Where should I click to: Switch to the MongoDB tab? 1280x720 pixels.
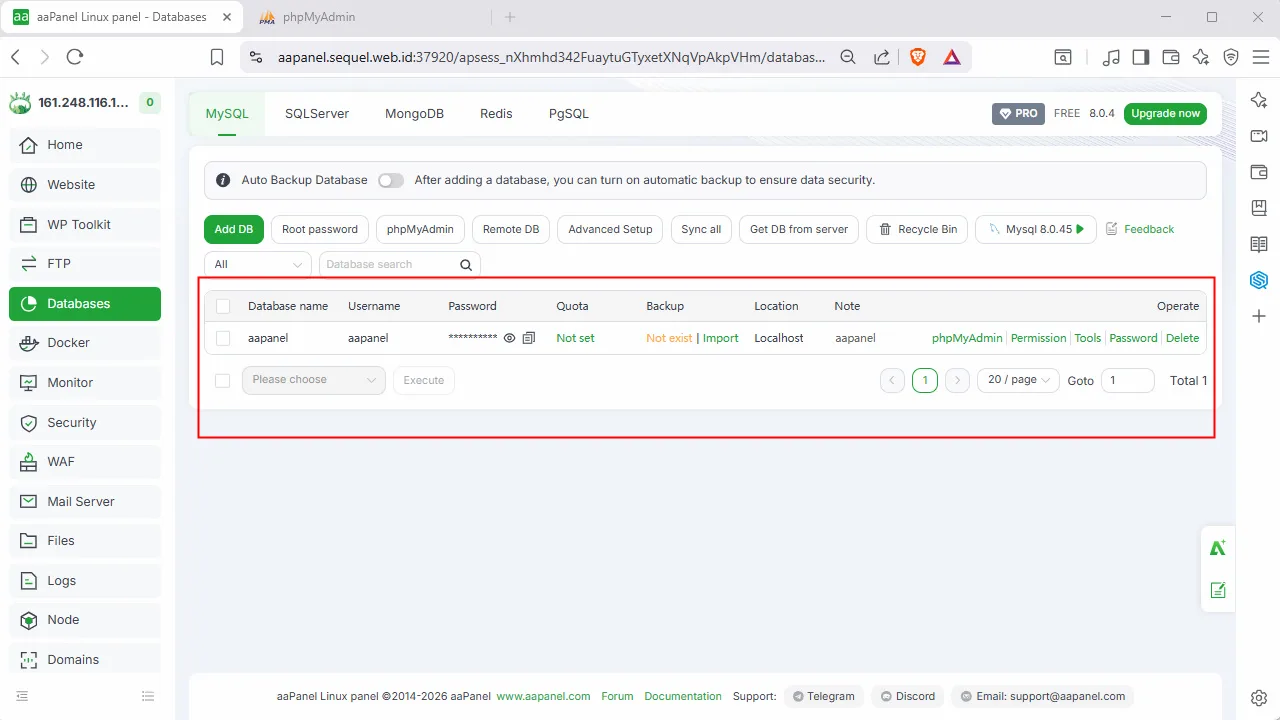point(414,114)
